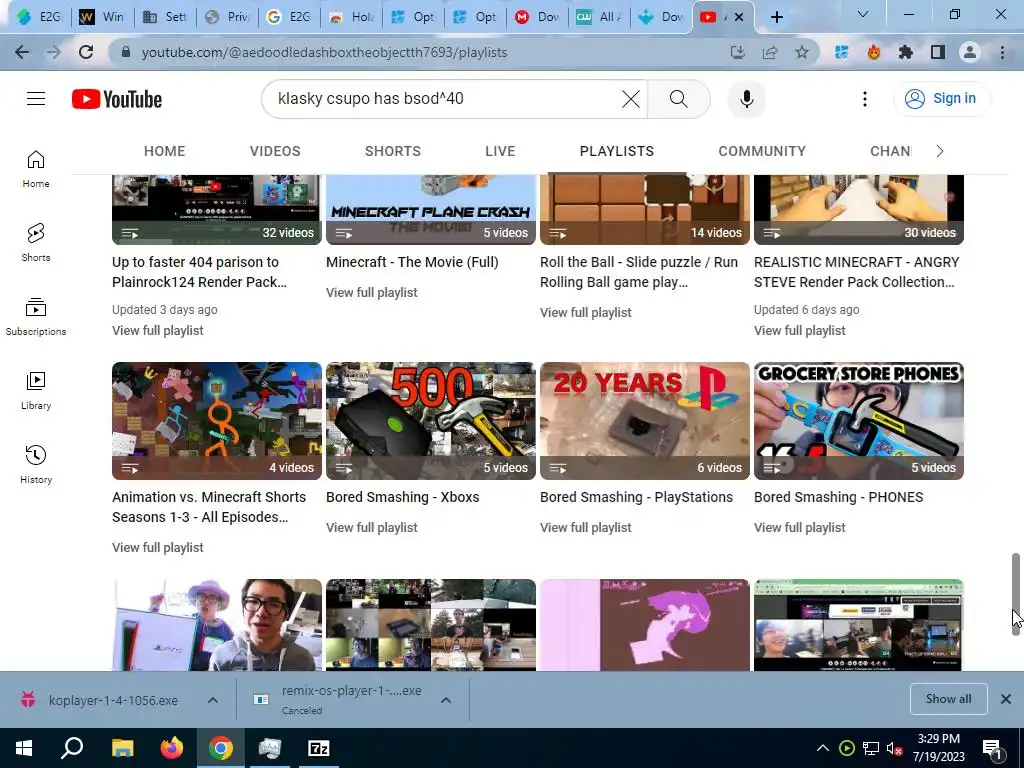Image resolution: width=1024 pixels, height=768 pixels.
Task: Open REALISTIC MINECRAFT - ANGRY STEVE playlist title
Action: tap(857, 272)
